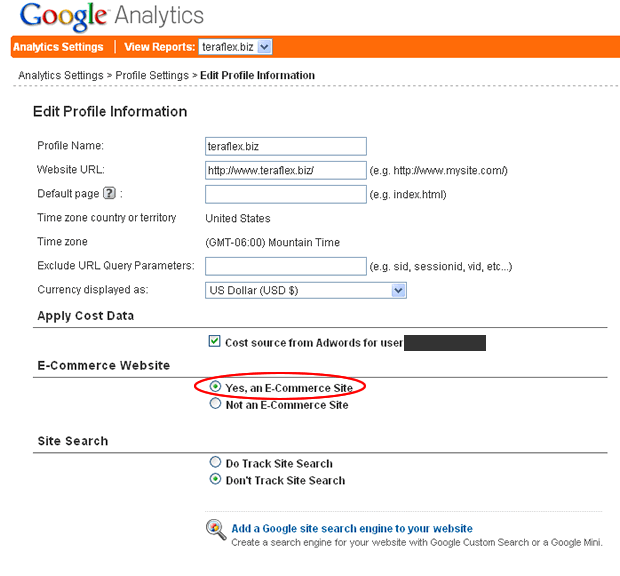620x576 pixels.
Task: Enable Do Track Site Search option
Action: [x=215, y=463]
